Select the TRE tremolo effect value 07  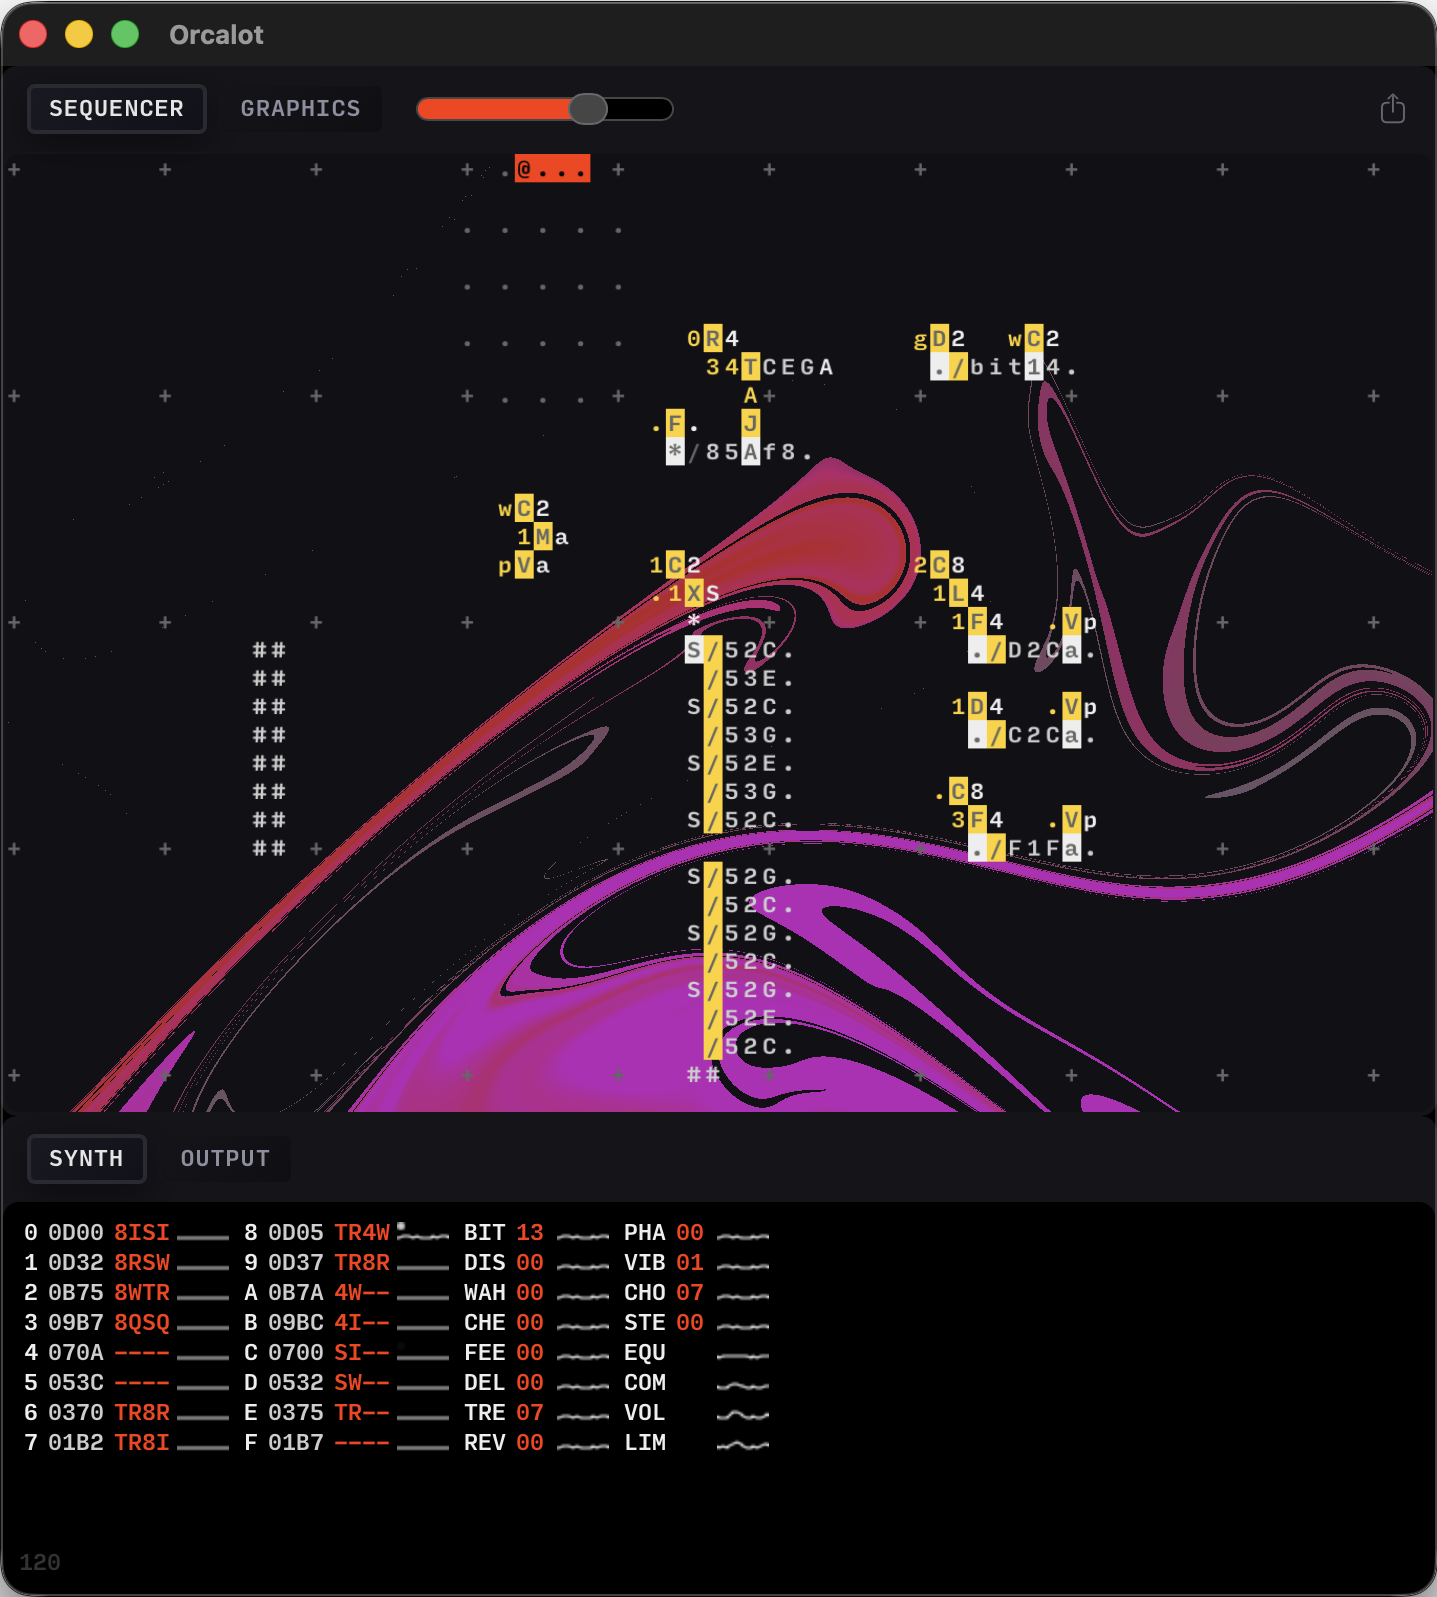(x=529, y=1413)
